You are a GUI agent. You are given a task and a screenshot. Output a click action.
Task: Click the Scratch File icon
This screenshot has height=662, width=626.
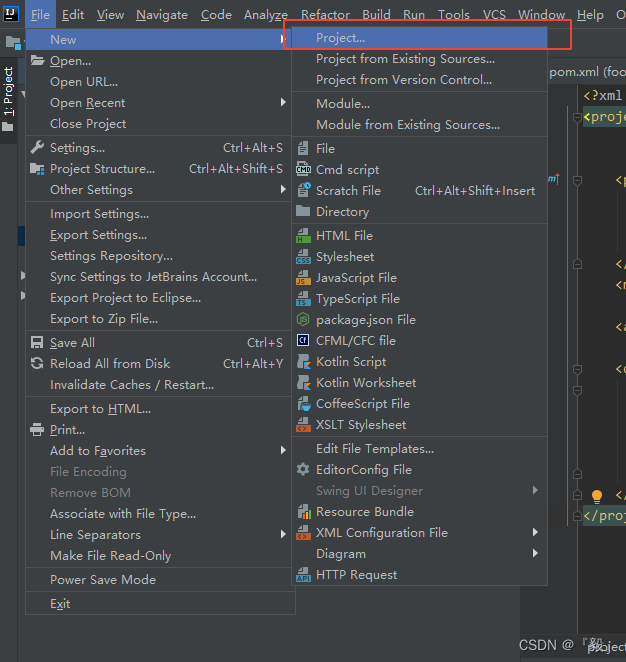[304, 190]
